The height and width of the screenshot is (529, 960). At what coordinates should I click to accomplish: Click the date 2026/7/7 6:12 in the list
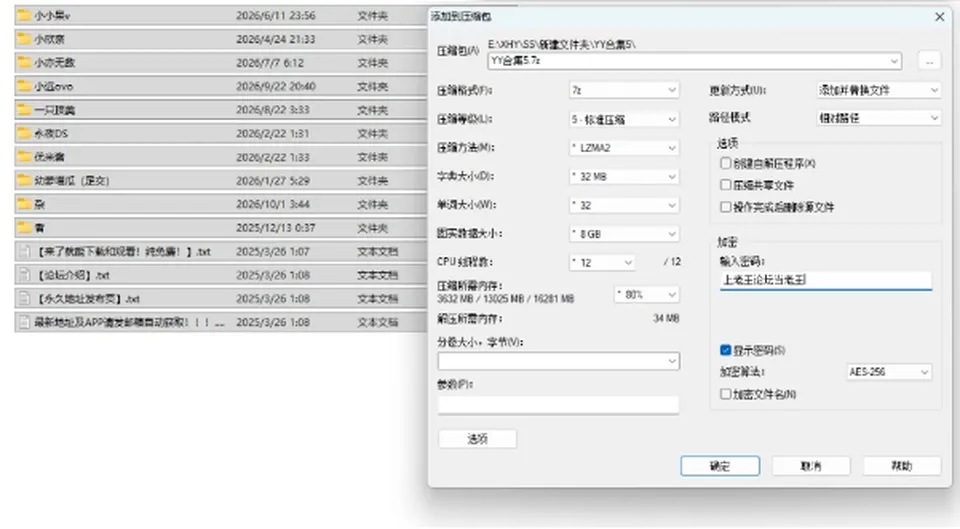(x=270, y=63)
